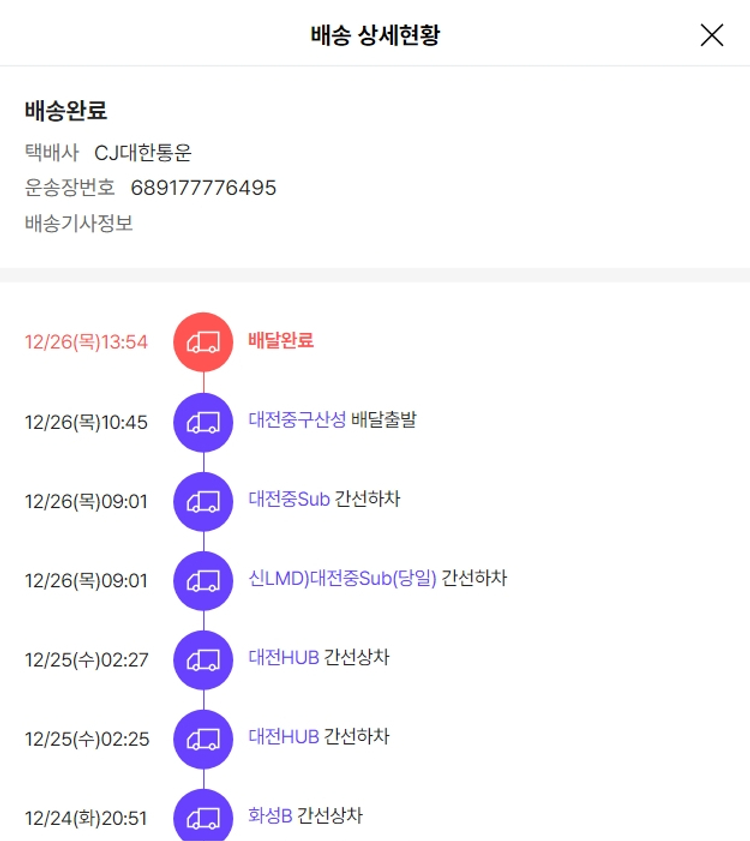Screen dimensions: 750x841
Task: Click the 12/26(목)13:54 timestamp
Action: [x=86, y=342]
